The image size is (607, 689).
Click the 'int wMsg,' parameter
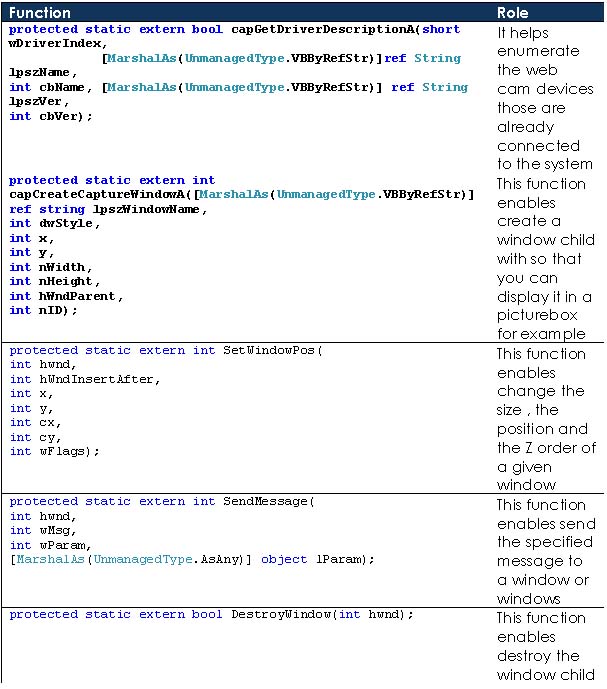(x=43, y=531)
